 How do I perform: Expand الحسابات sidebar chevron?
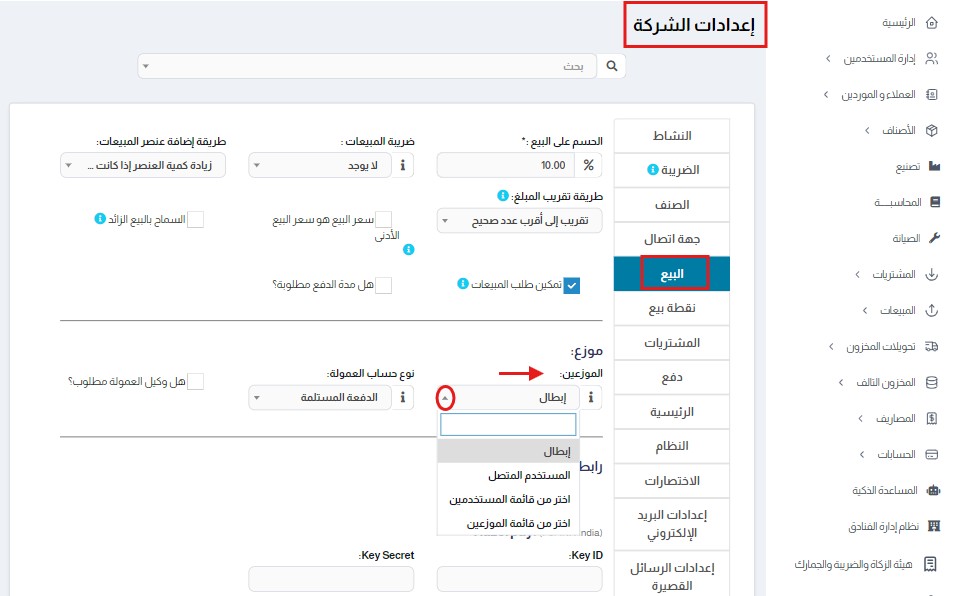tap(862, 454)
